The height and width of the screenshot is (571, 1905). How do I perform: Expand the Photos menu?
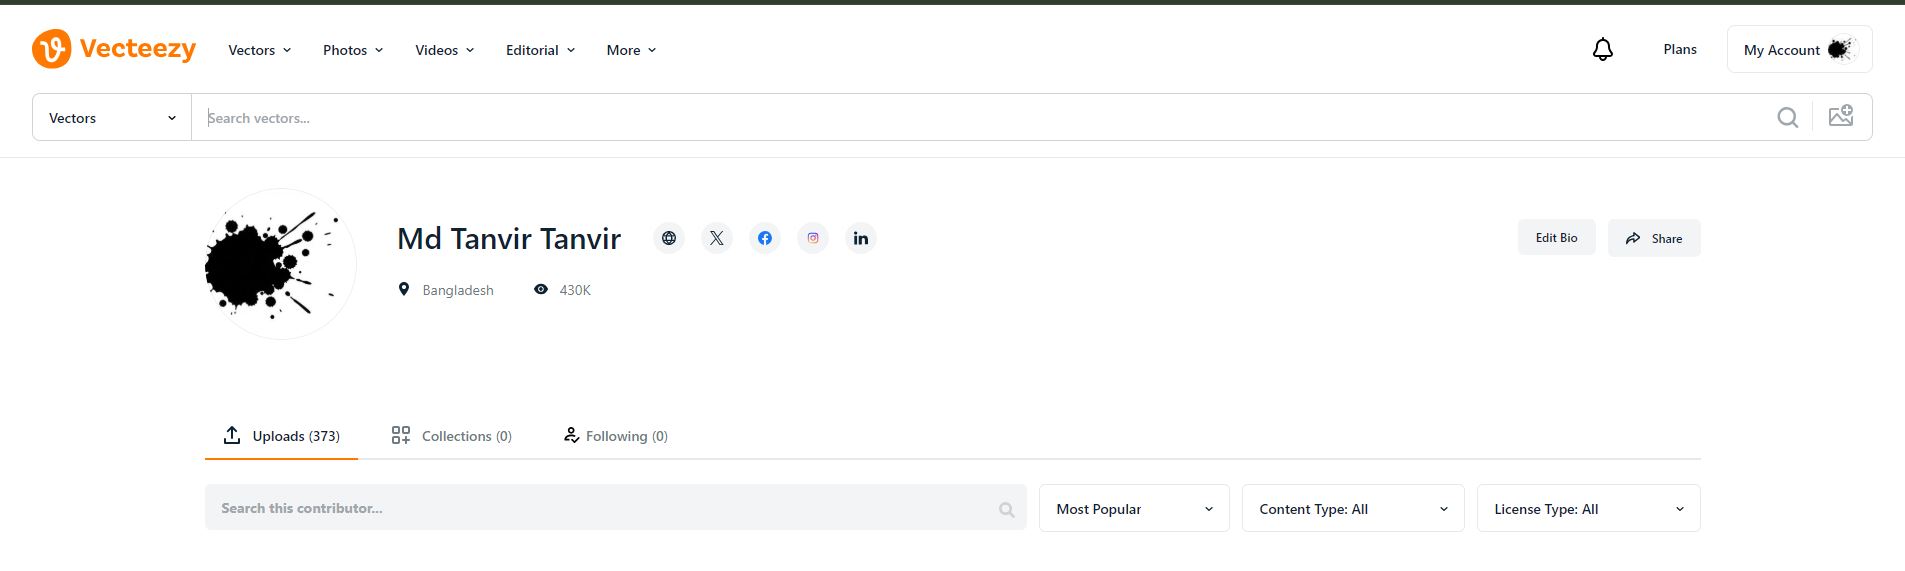point(353,50)
